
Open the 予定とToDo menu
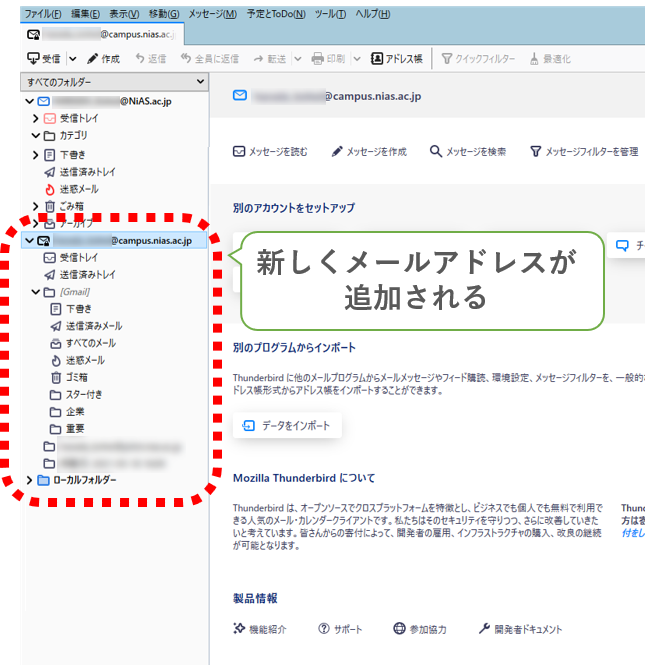click(x=276, y=14)
